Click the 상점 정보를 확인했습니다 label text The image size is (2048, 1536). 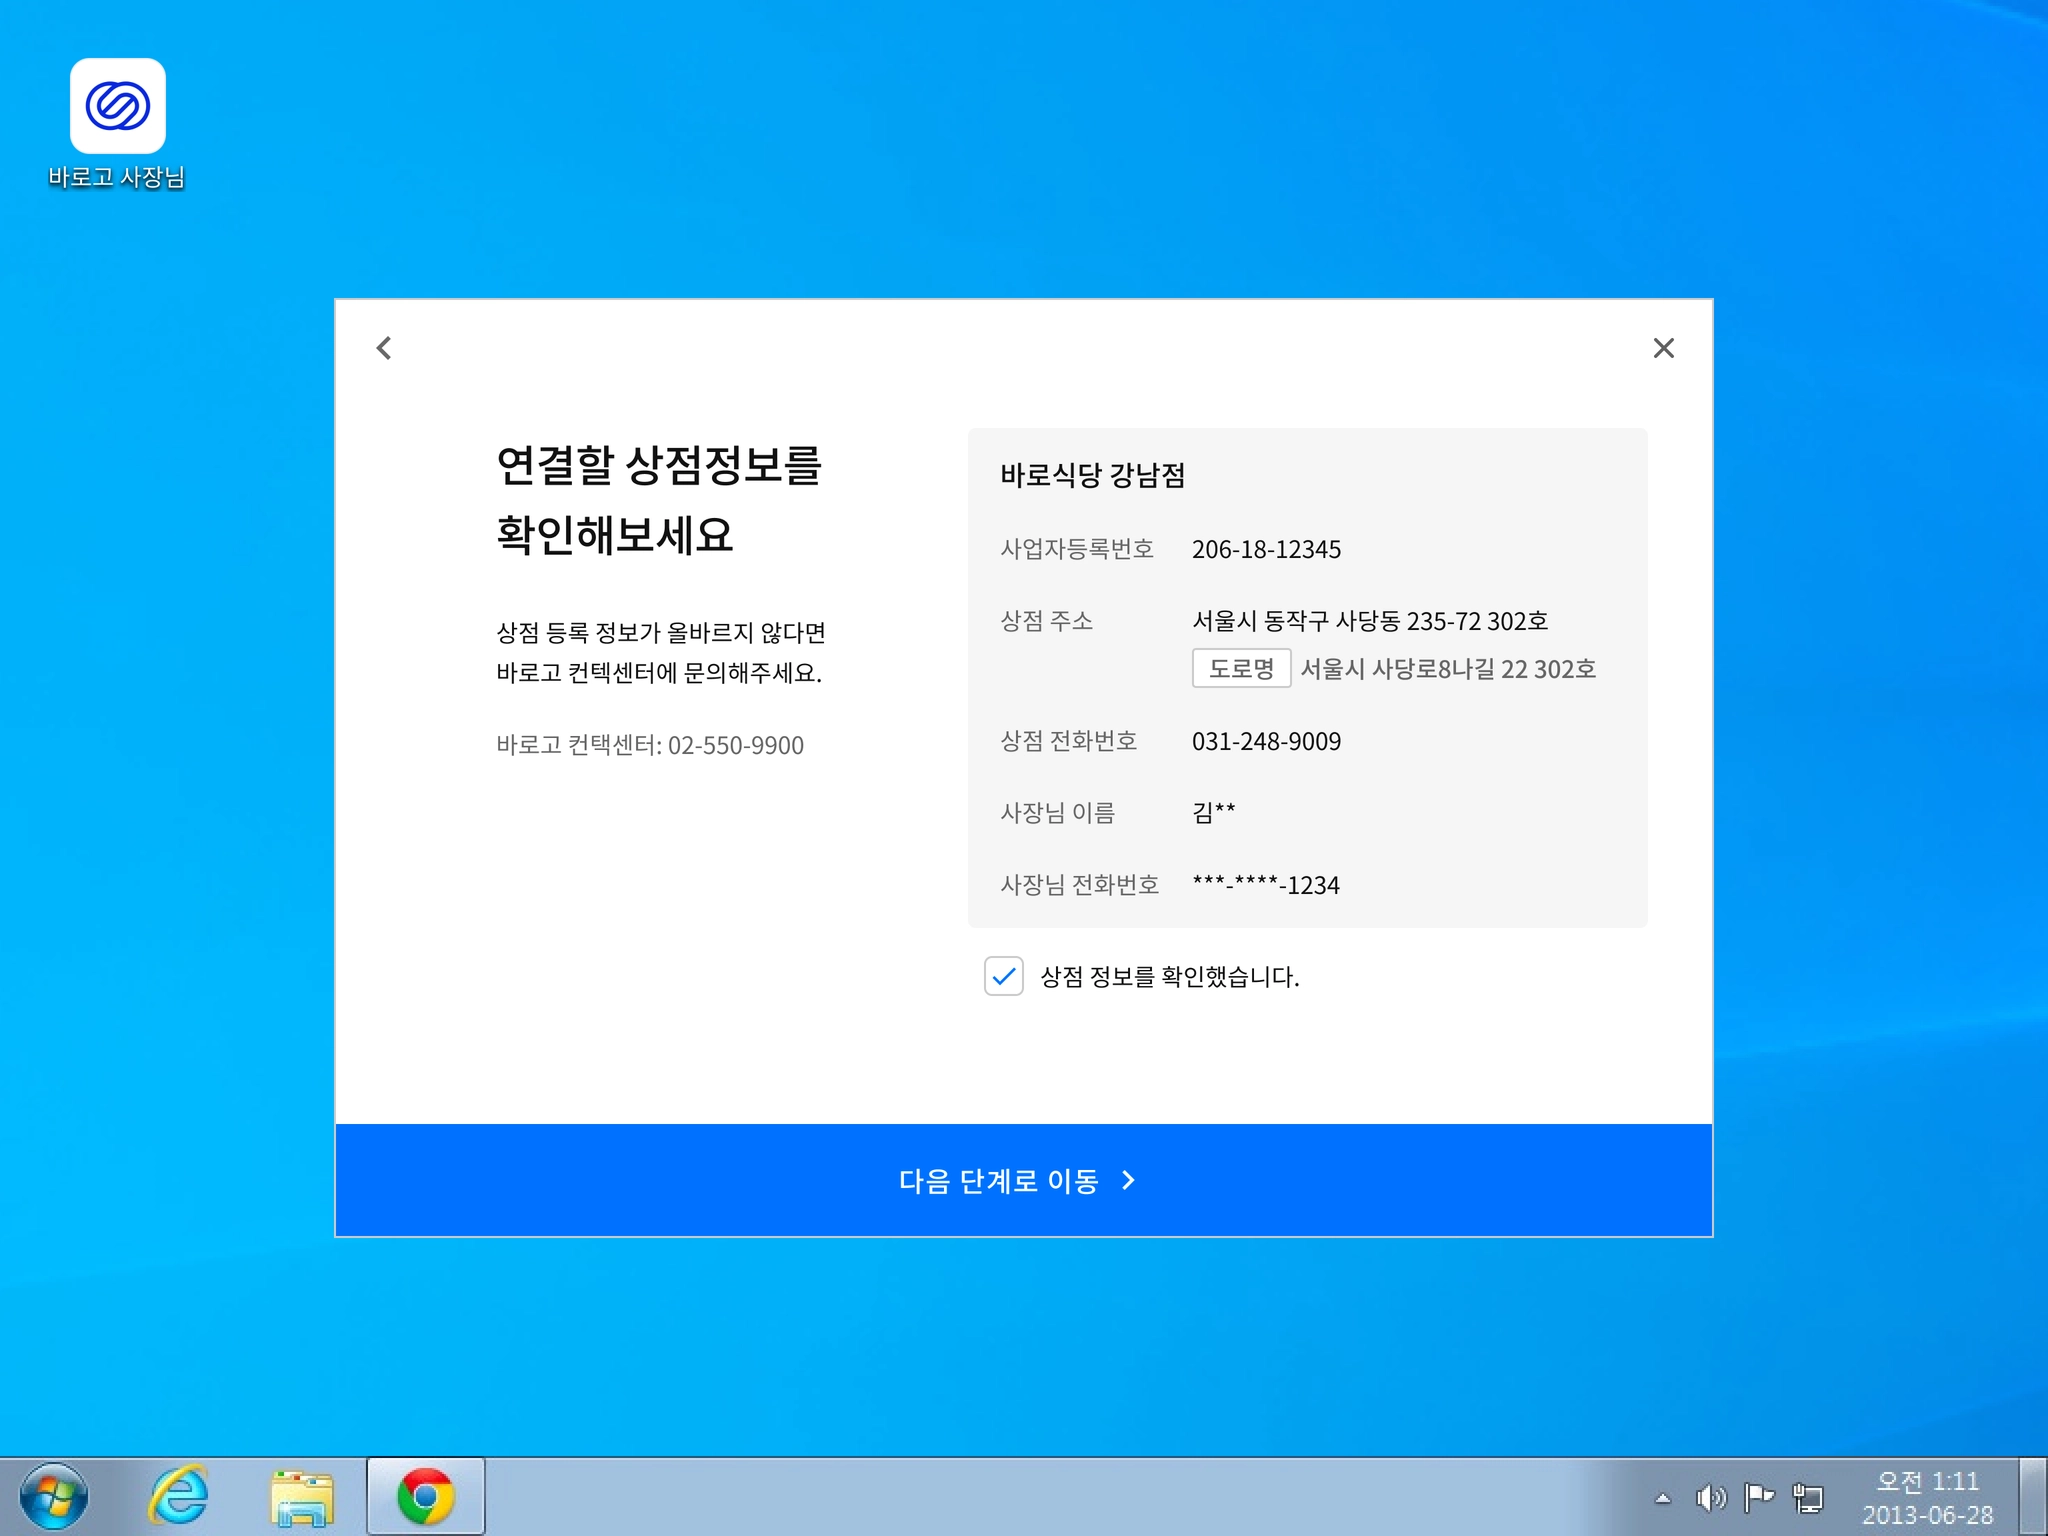point(1169,977)
